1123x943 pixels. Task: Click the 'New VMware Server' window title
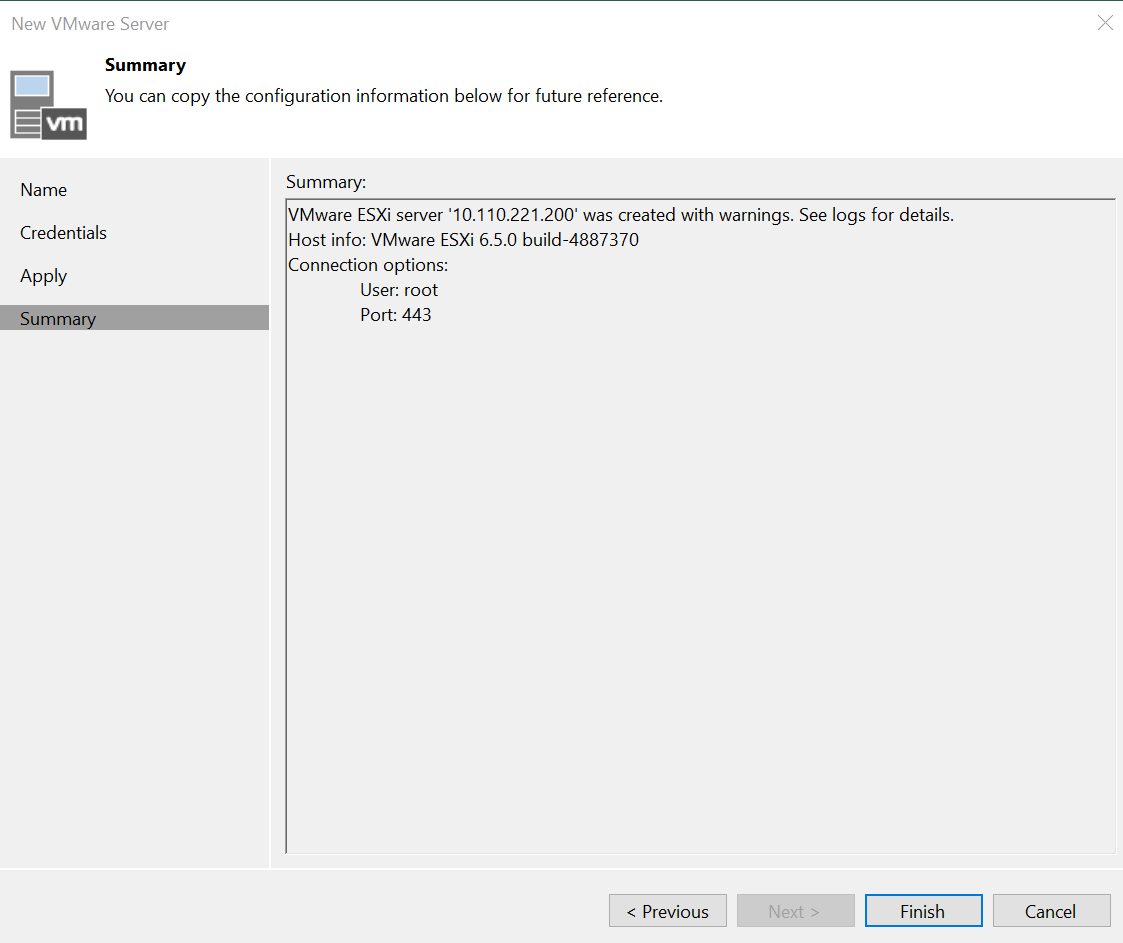[90, 23]
